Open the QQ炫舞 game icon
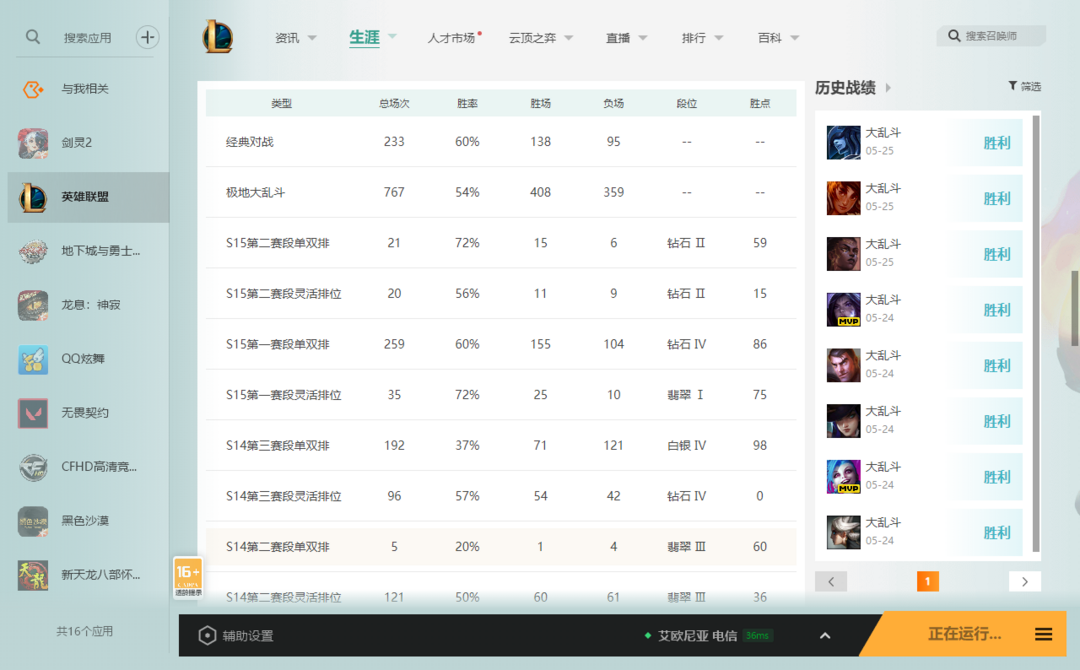The height and width of the screenshot is (670, 1080). click(33, 359)
